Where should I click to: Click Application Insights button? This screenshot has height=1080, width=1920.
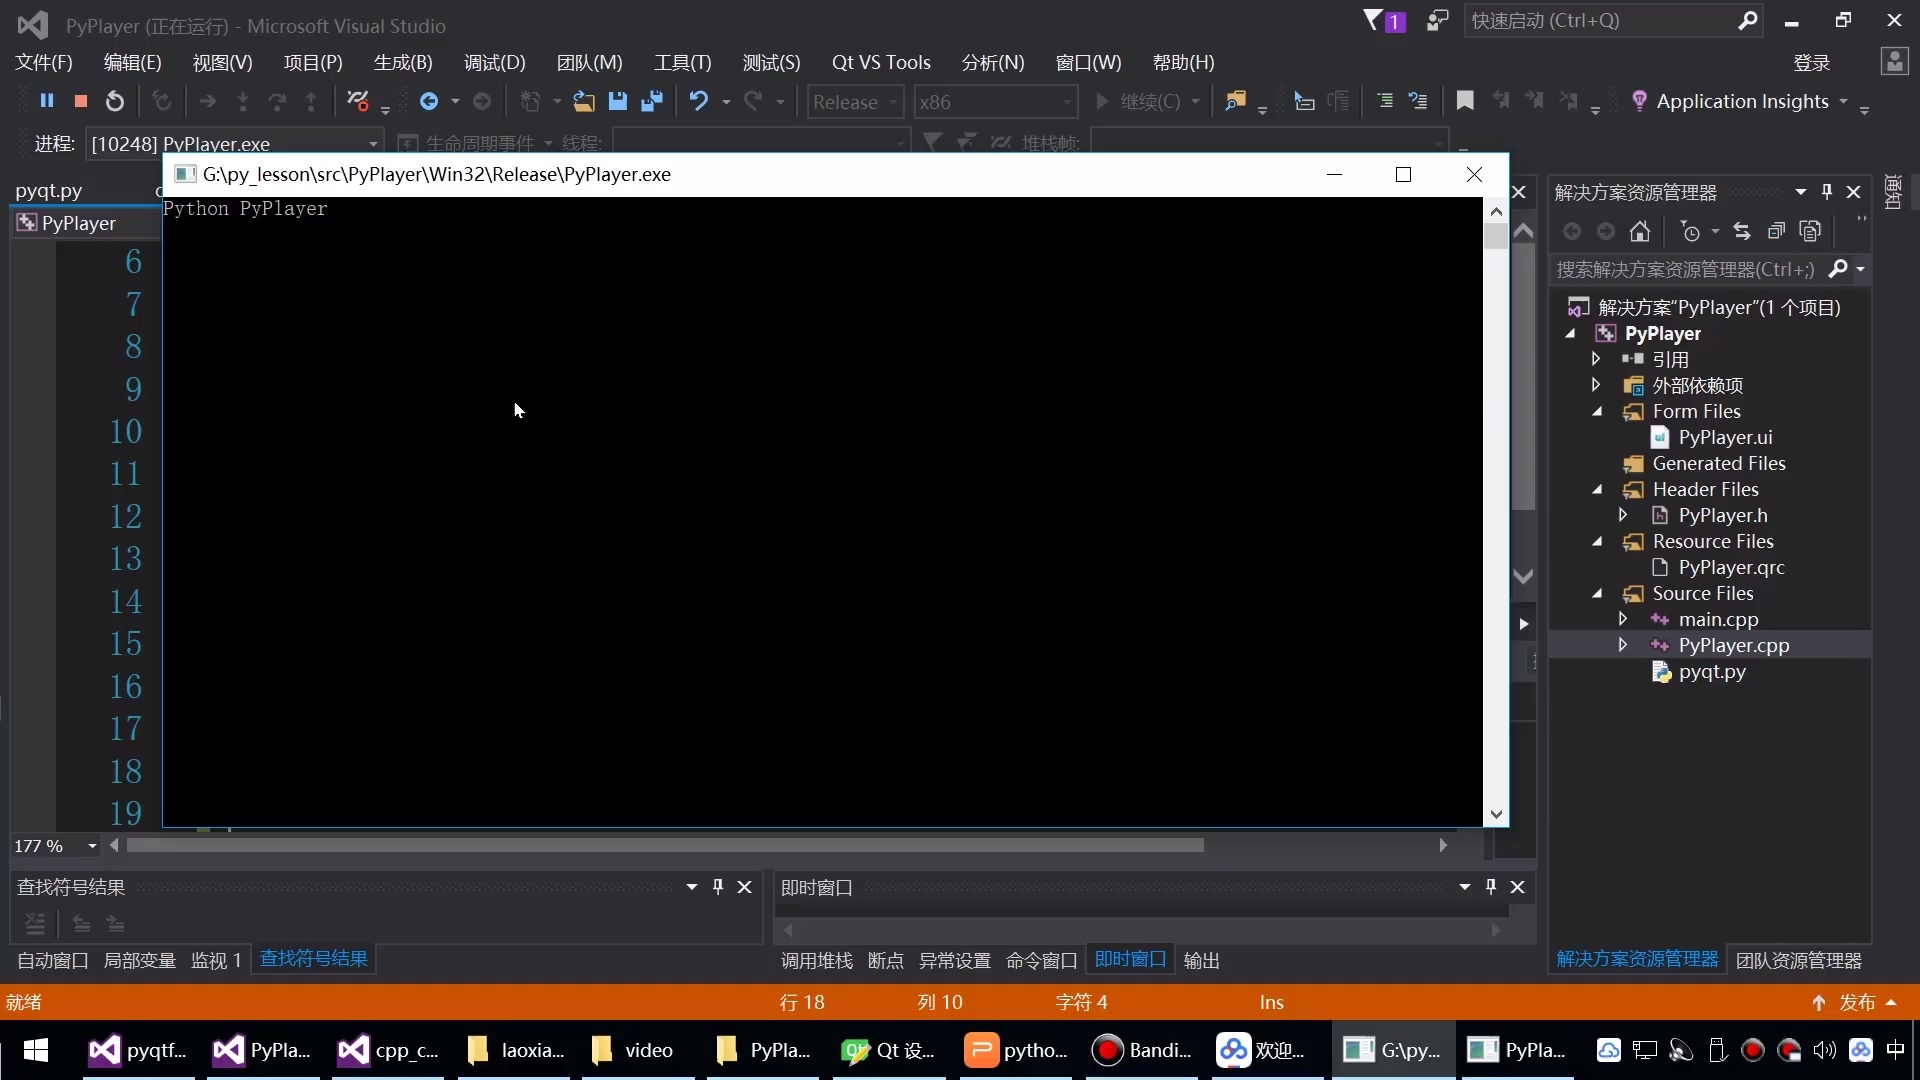pyautogui.click(x=1739, y=101)
